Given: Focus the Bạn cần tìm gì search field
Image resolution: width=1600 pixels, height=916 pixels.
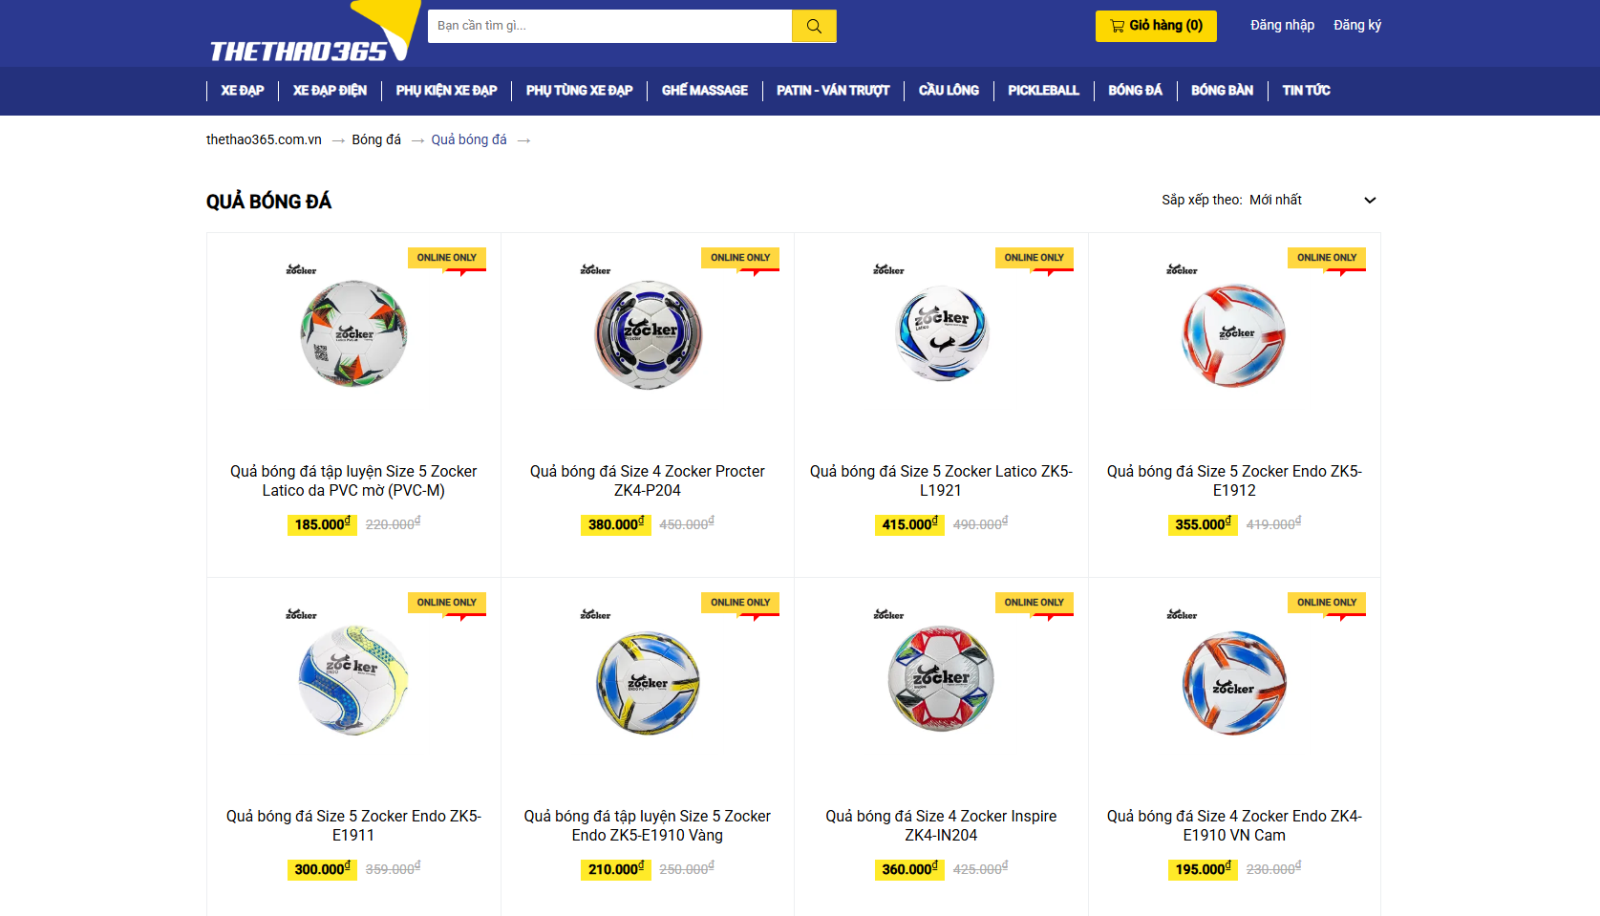Looking at the screenshot, I should pyautogui.click(x=610, y=26).
